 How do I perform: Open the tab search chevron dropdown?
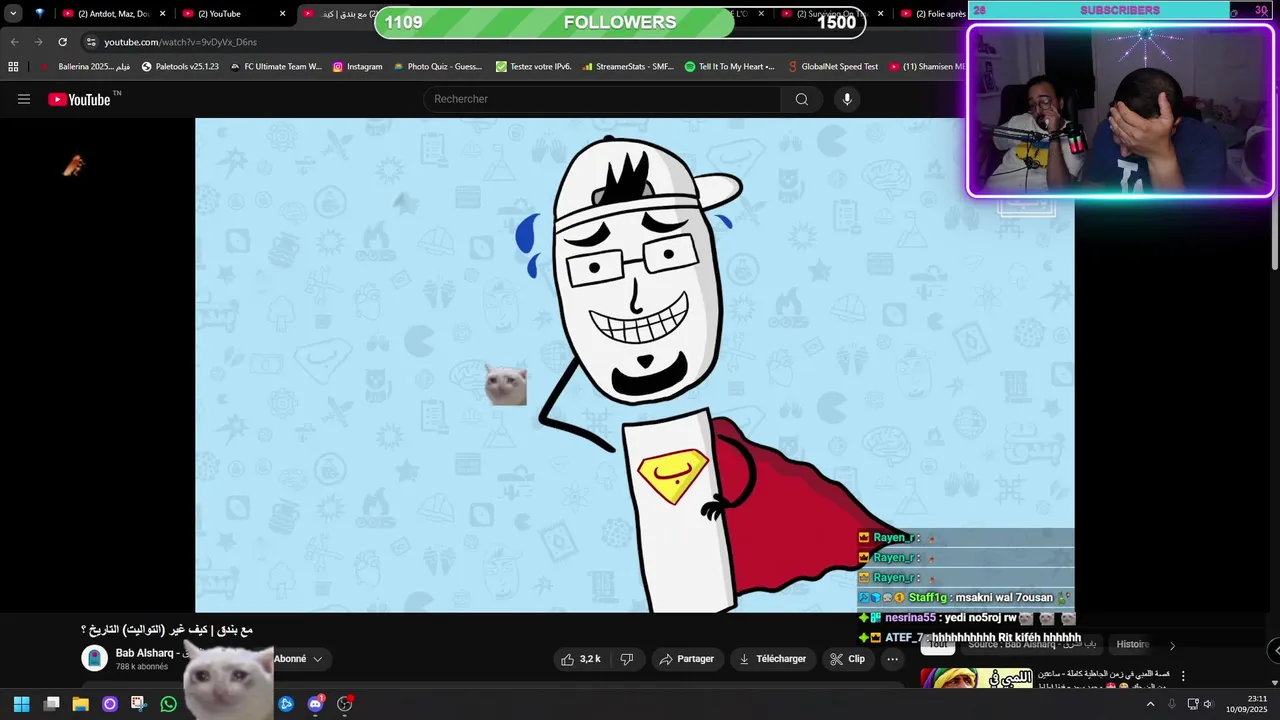coord(13,13)
